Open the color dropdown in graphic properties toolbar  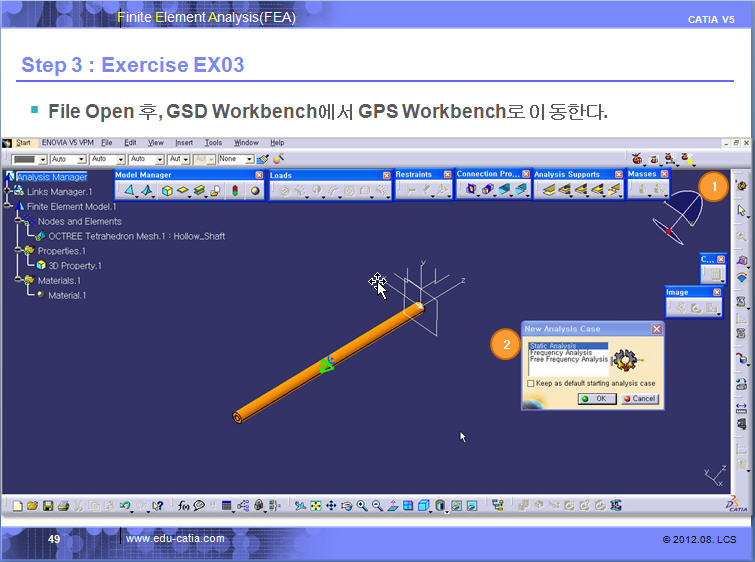click(42, 159)
